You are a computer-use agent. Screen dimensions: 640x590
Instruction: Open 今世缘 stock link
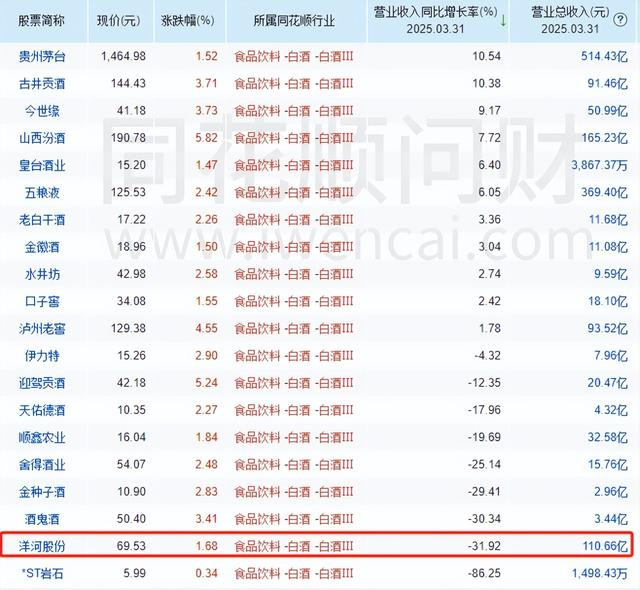[42, 111]
